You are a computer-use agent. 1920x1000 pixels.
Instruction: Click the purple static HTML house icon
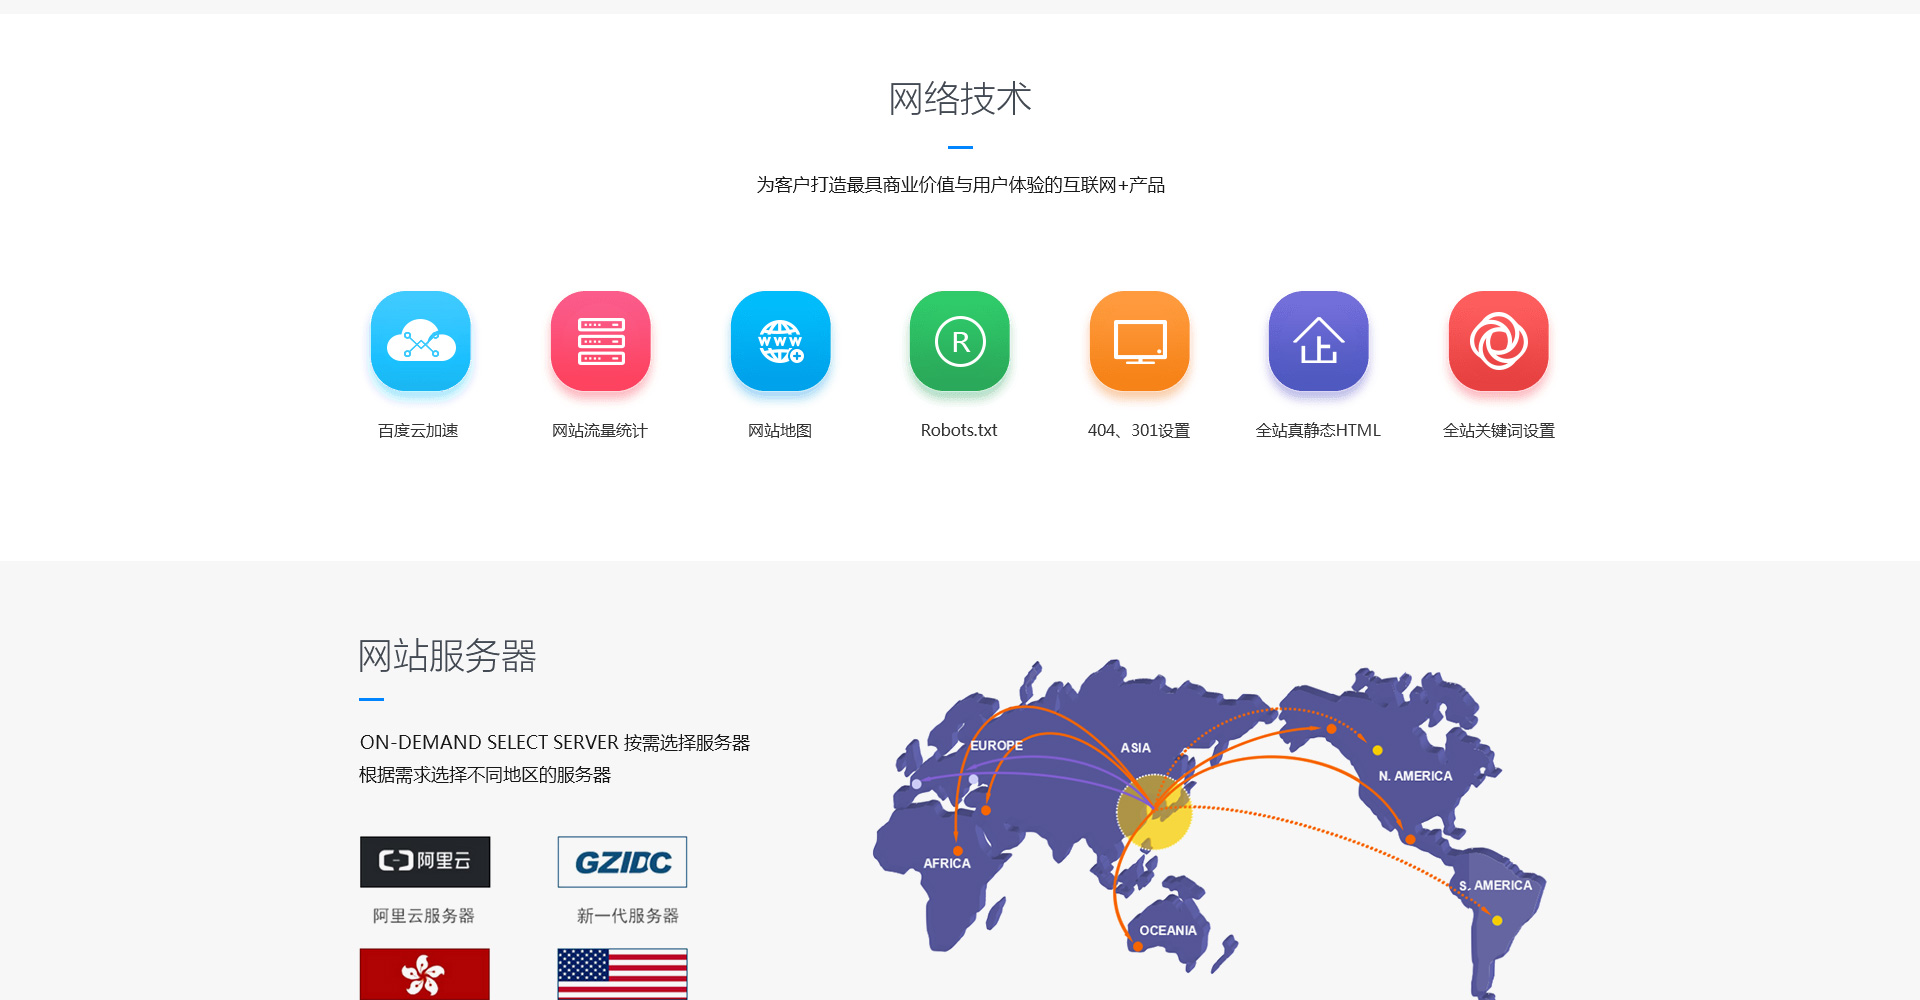point(1318,341)
